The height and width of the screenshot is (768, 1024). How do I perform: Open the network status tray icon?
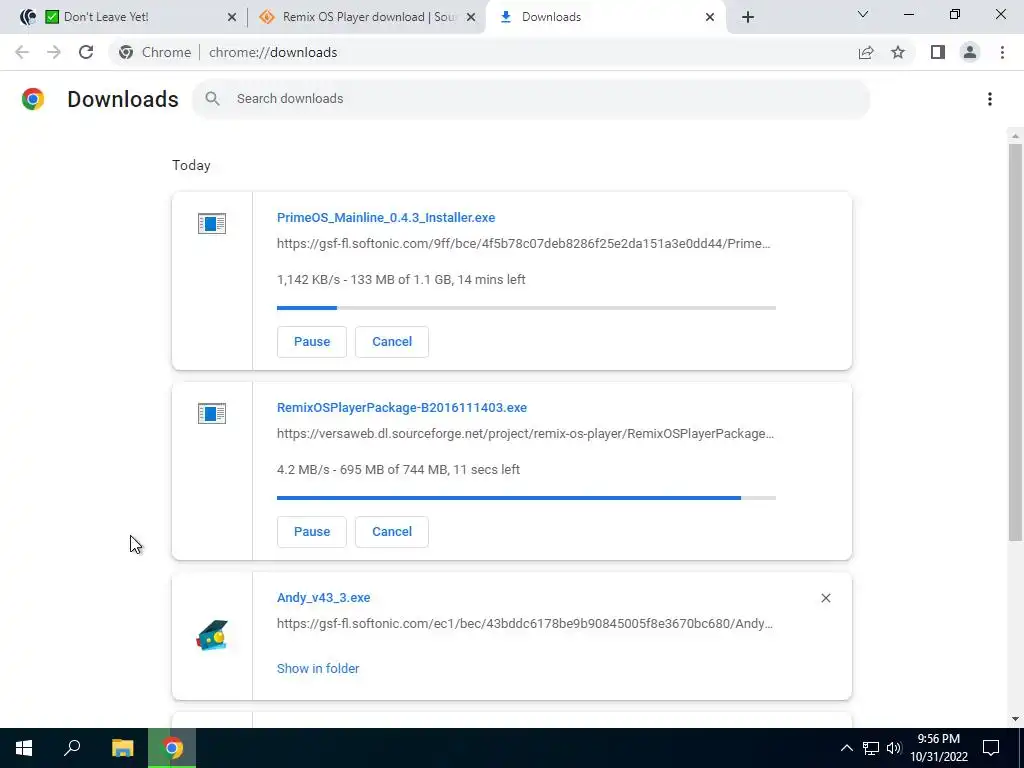coord(871,748)
